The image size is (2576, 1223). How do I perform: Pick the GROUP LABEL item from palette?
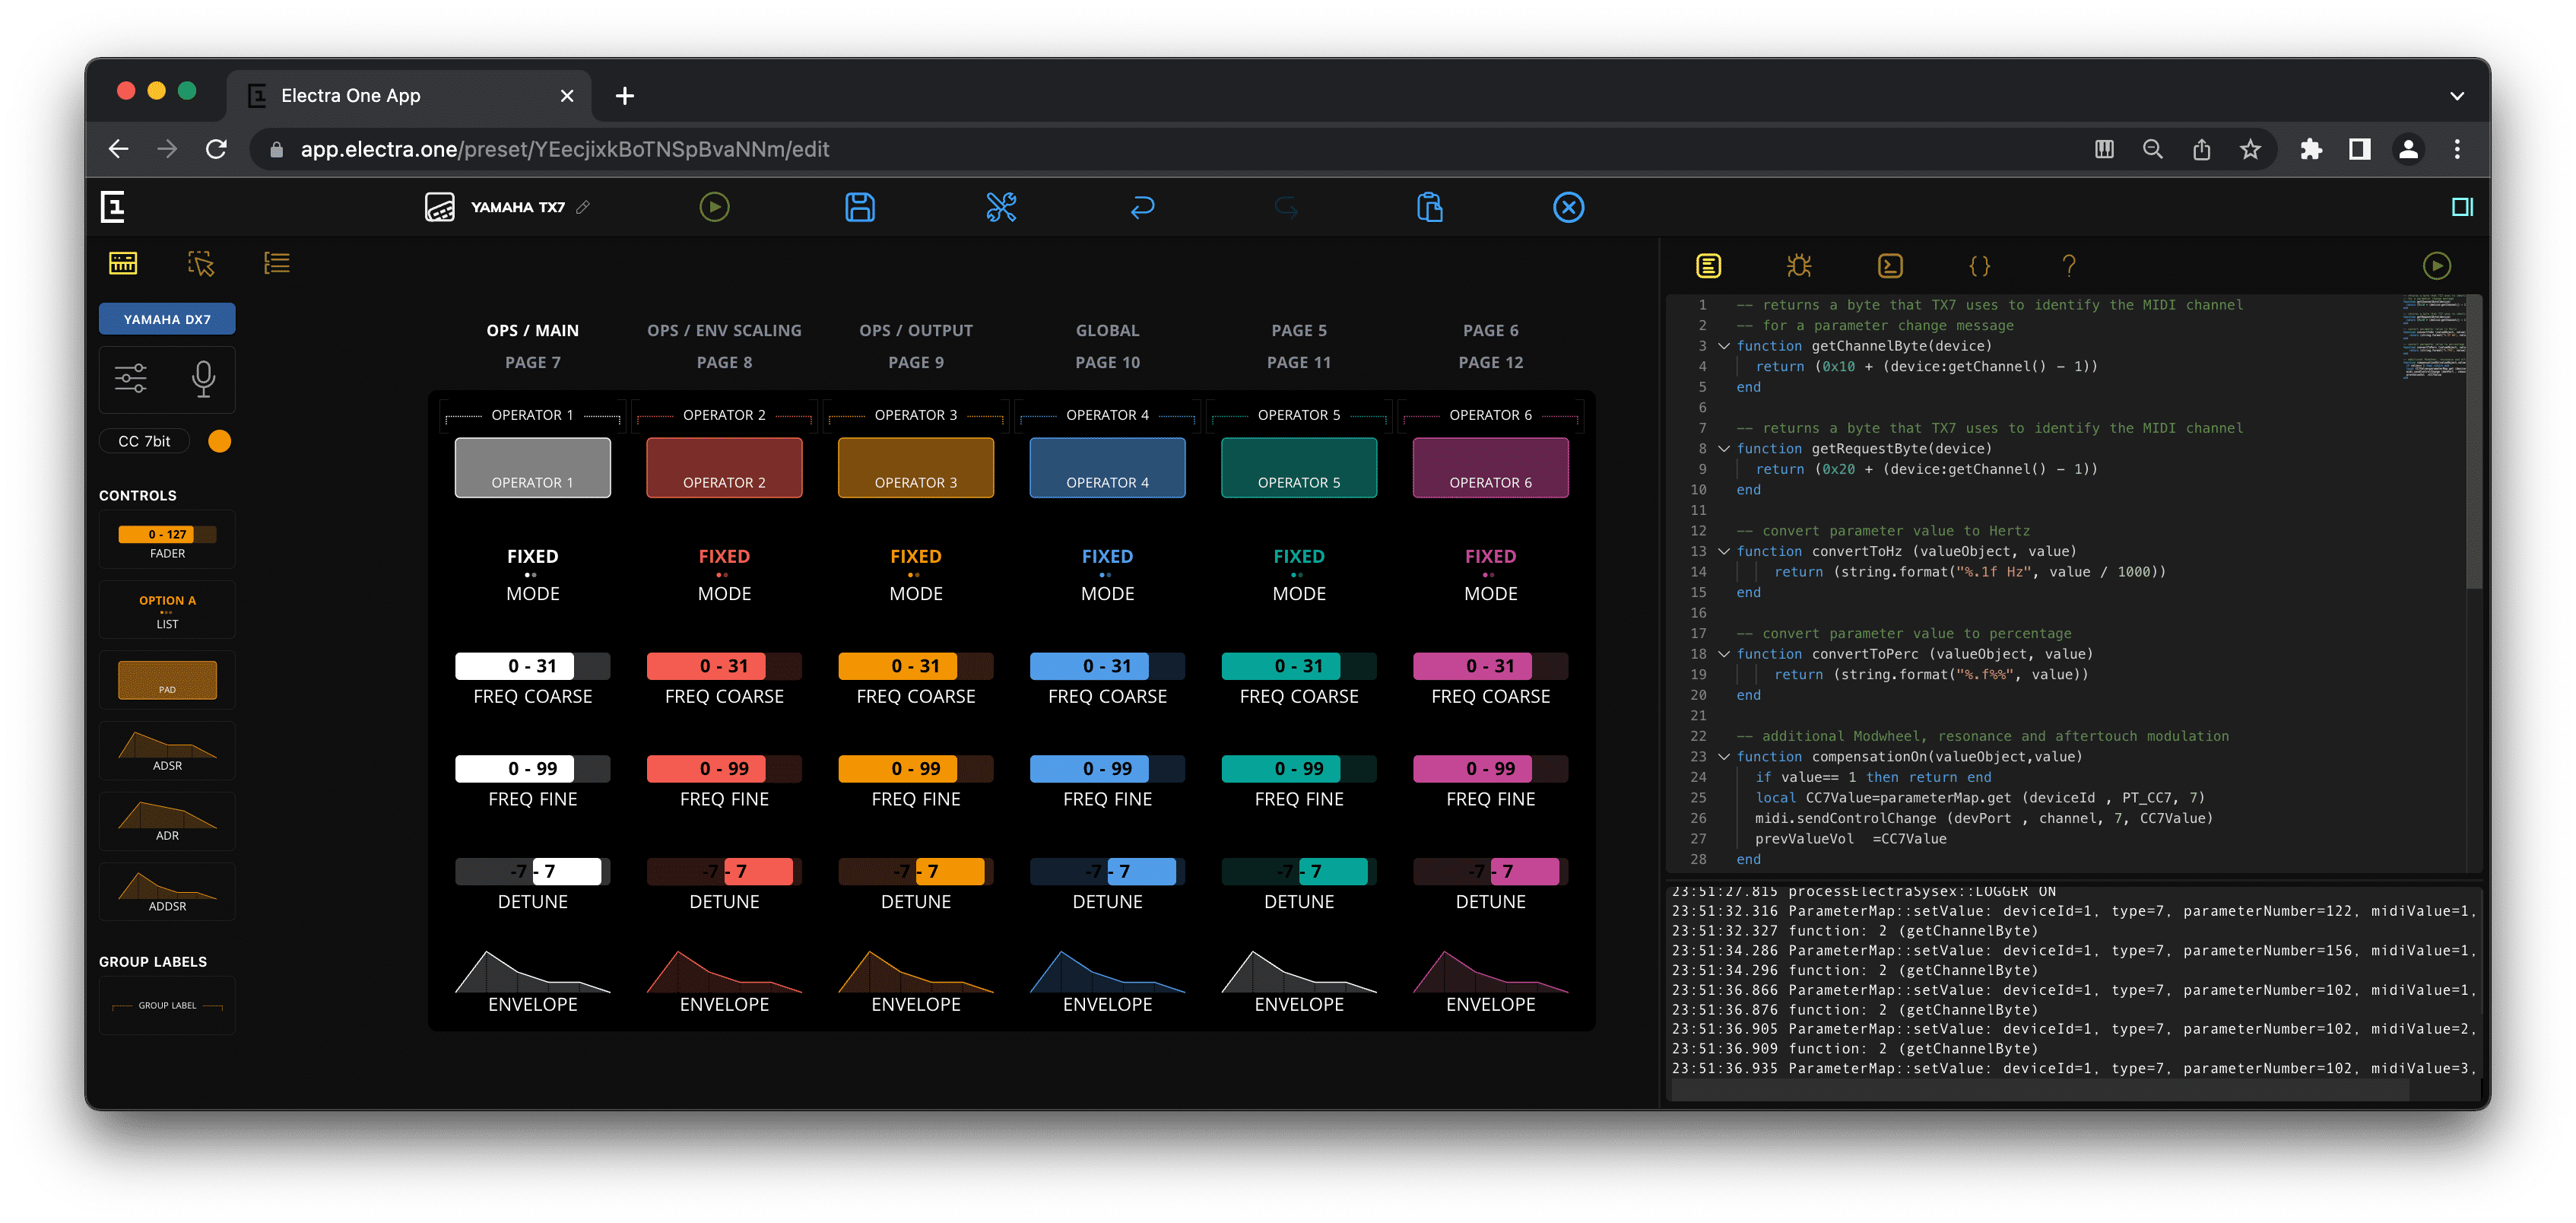pyautogui.click(x=167, y=1005)
